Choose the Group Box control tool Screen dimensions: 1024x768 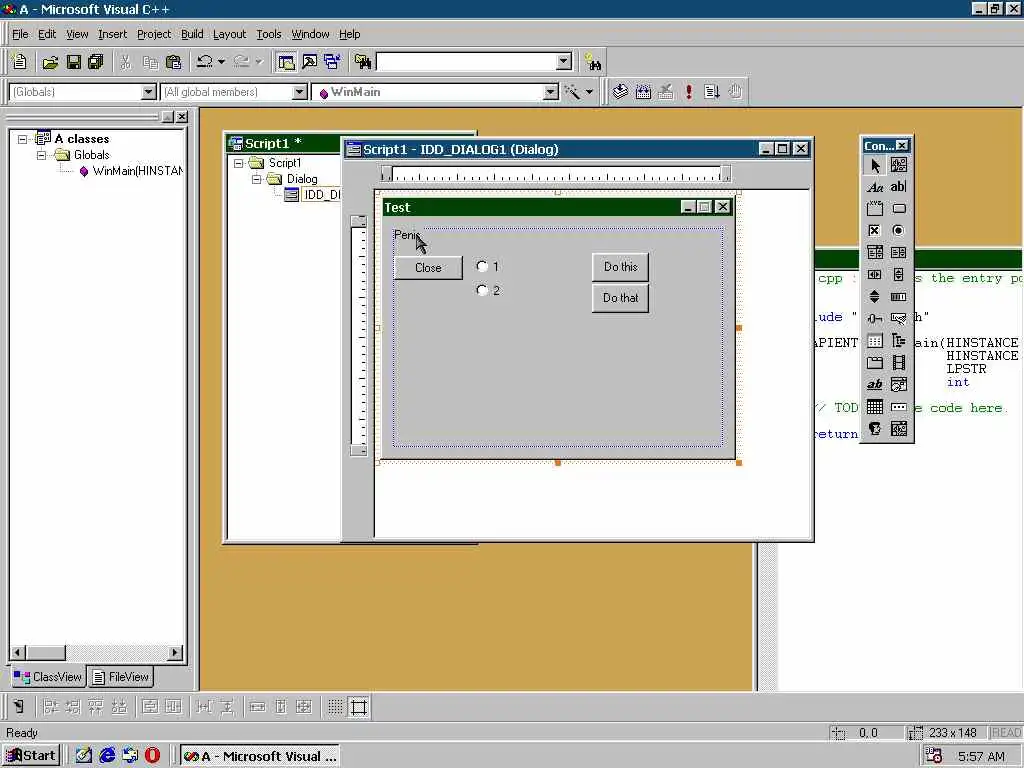(x=875, y=209)
